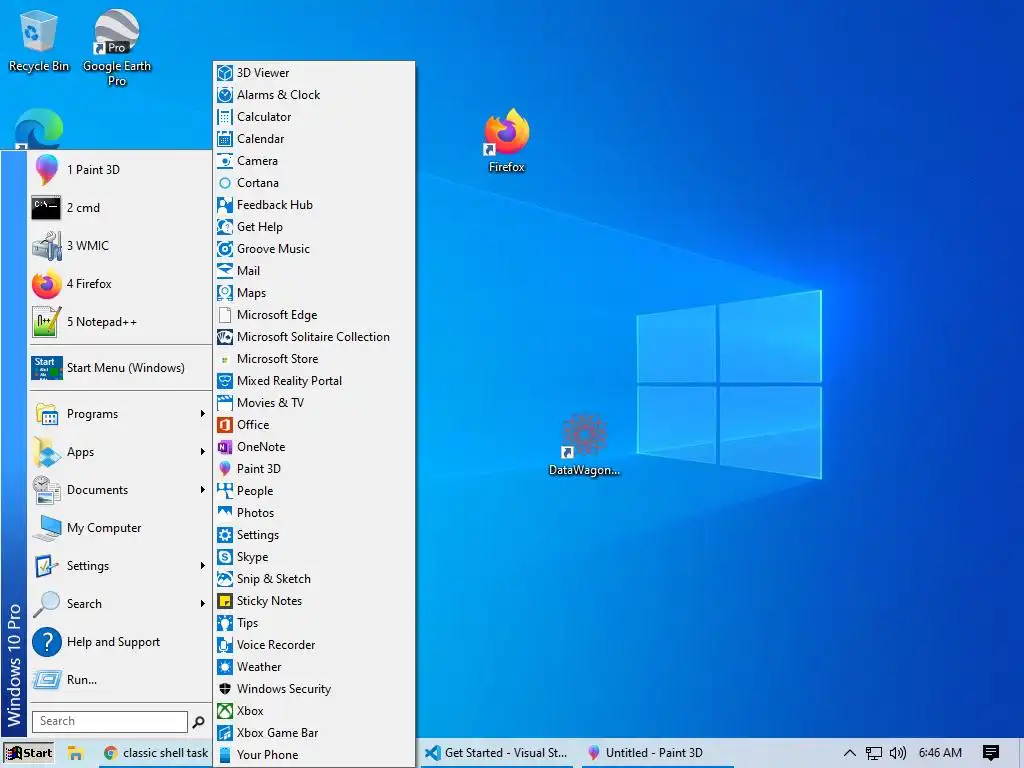Launch Xbox app
This screenshot has height=768, width=1024.
click(314, 711)
